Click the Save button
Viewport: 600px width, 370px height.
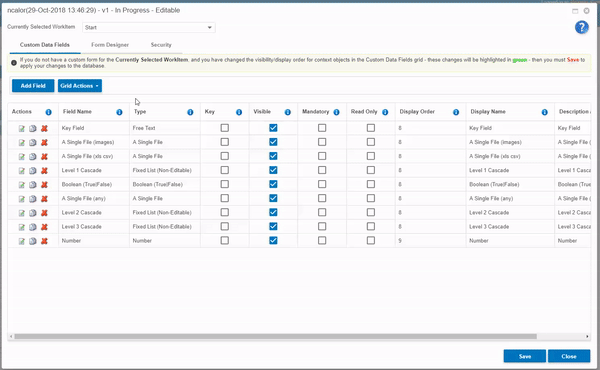point(525,356)
